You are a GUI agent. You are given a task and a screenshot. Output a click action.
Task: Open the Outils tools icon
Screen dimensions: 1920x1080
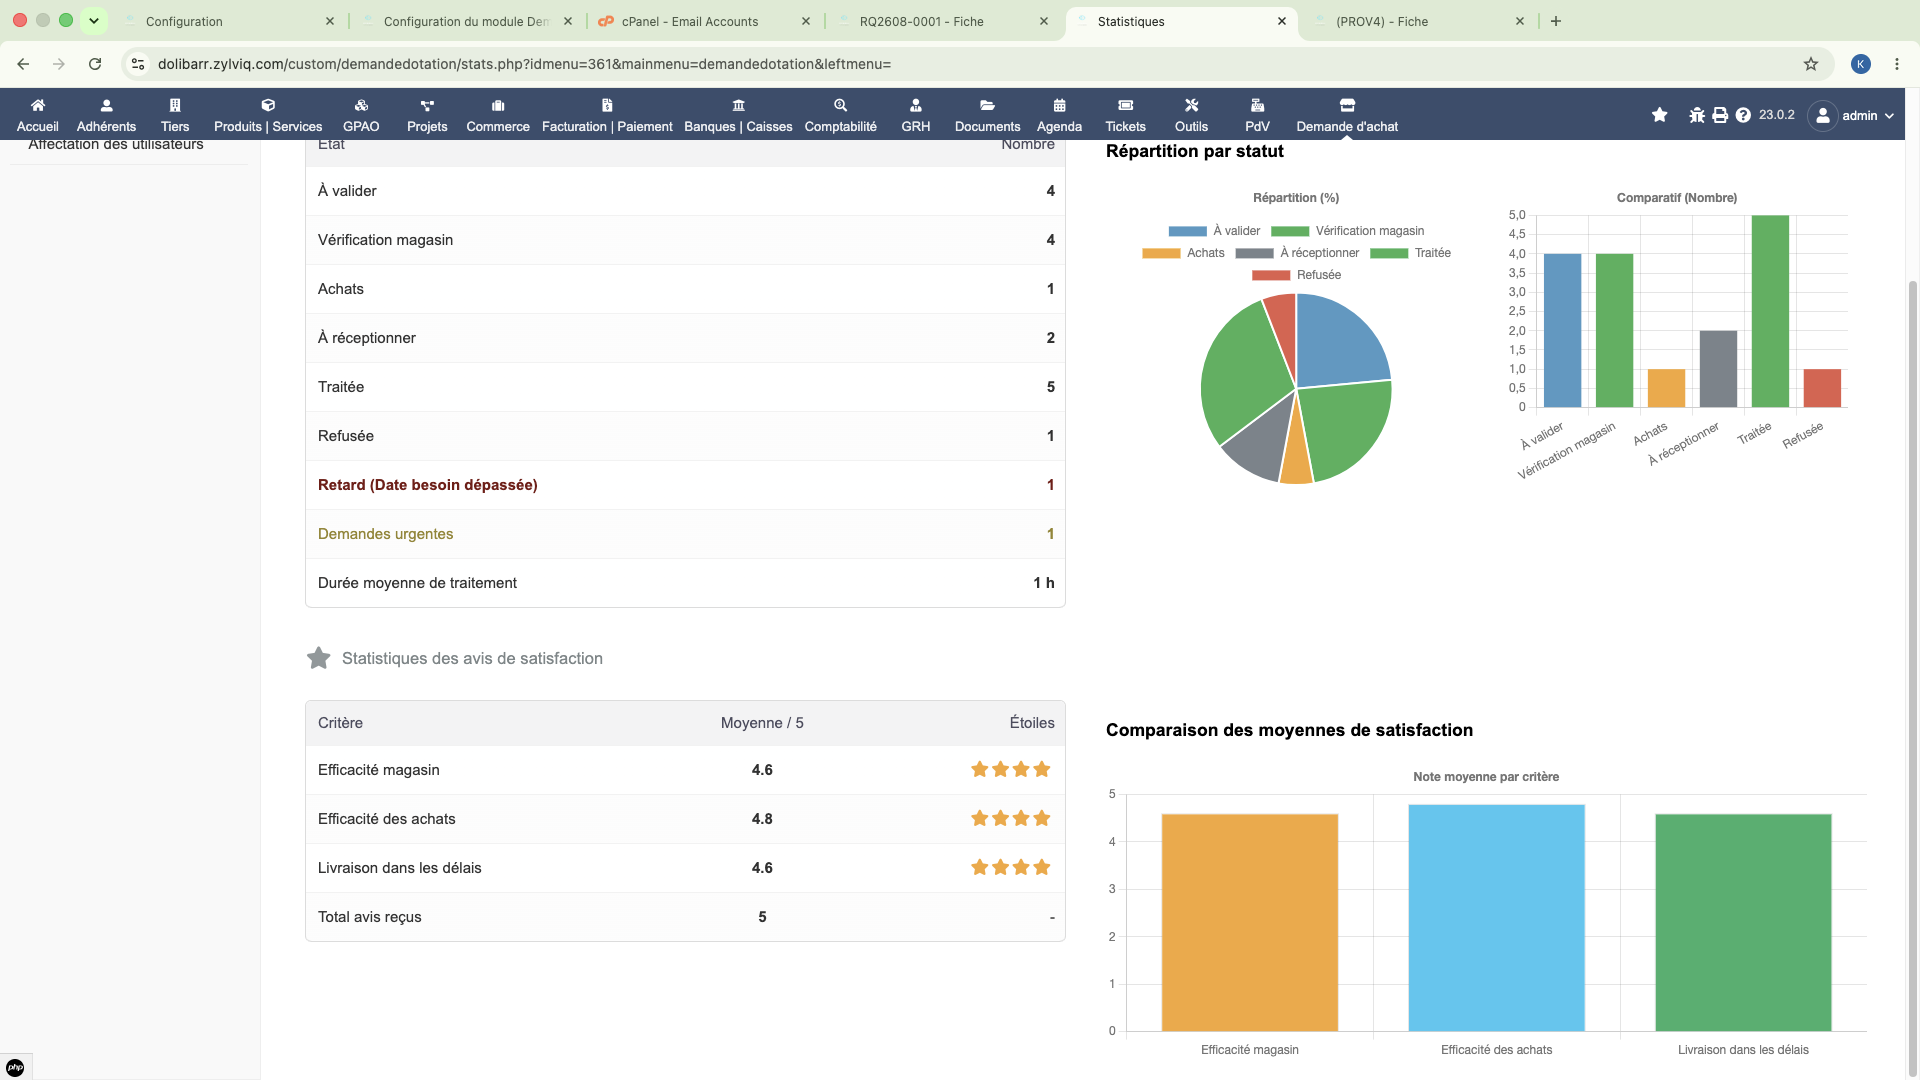click(x=1191, y=105)
